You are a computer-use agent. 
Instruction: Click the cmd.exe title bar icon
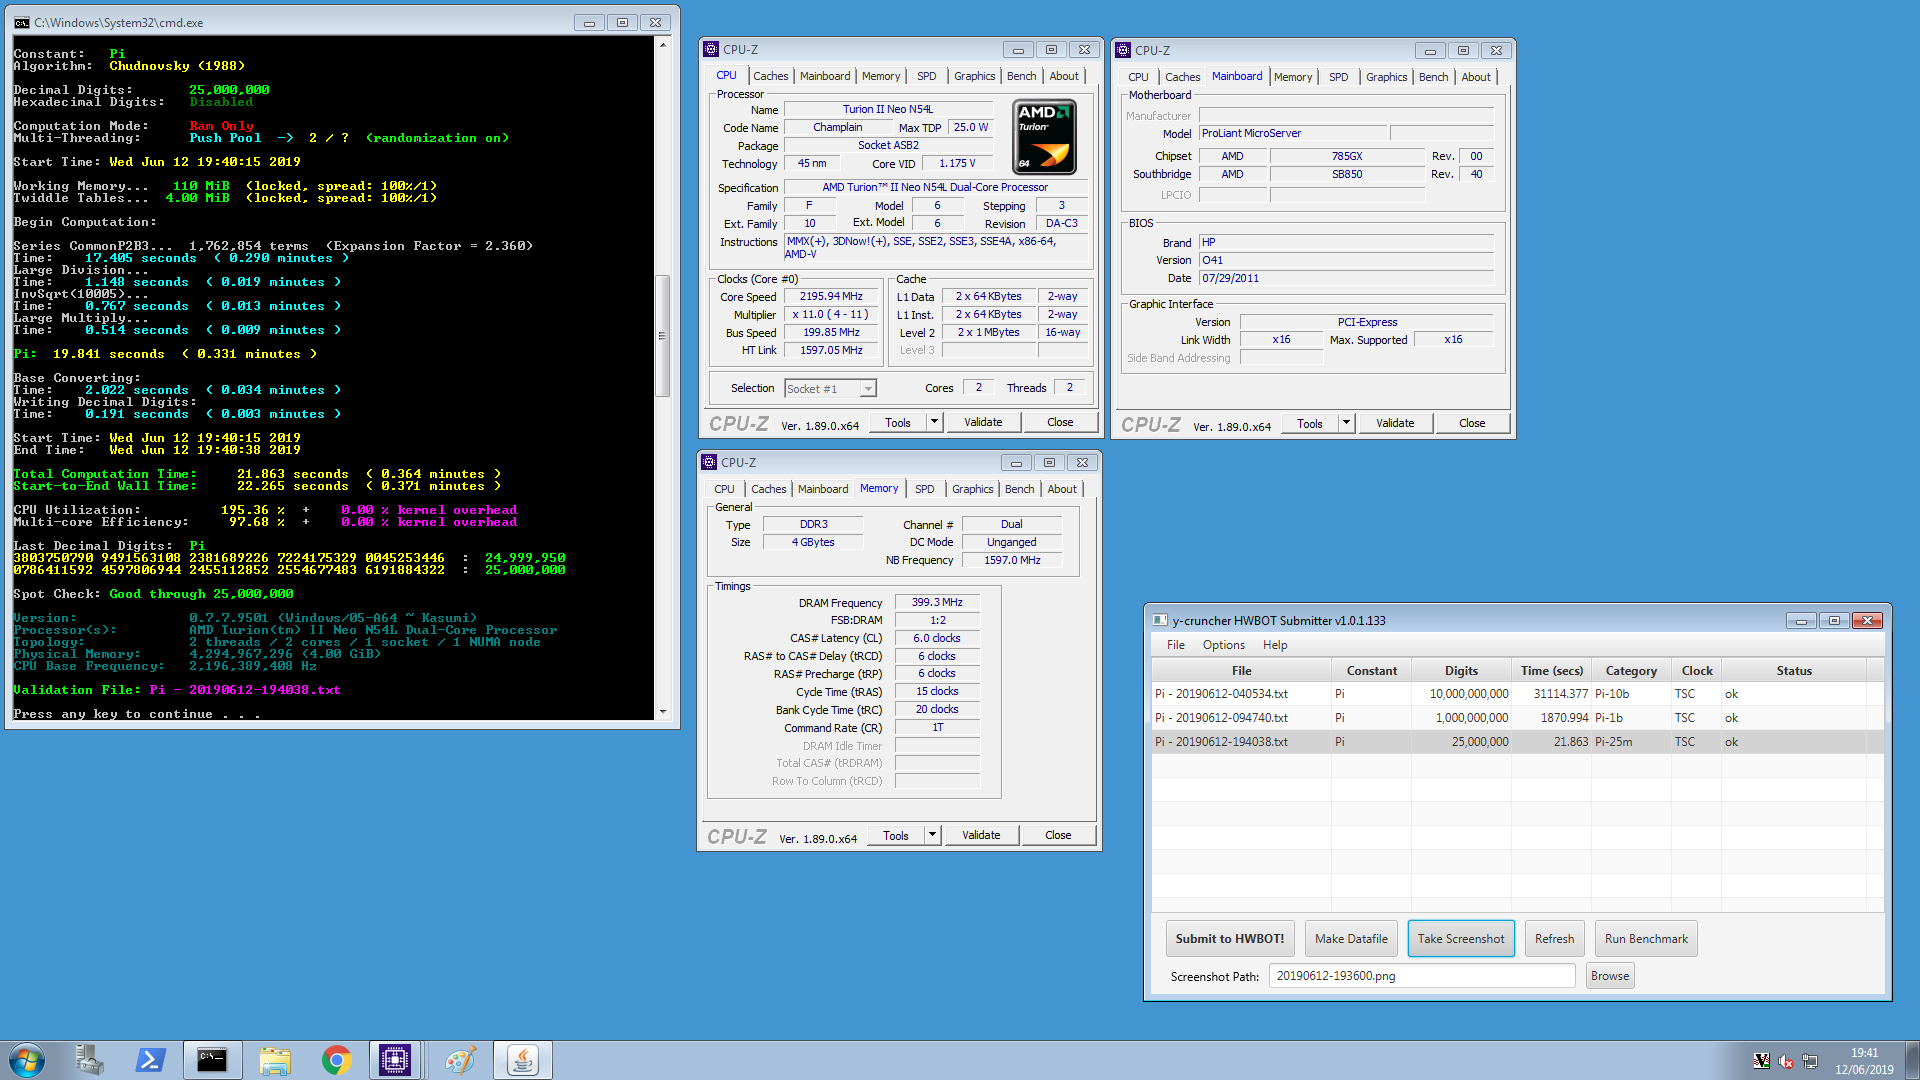22,22
